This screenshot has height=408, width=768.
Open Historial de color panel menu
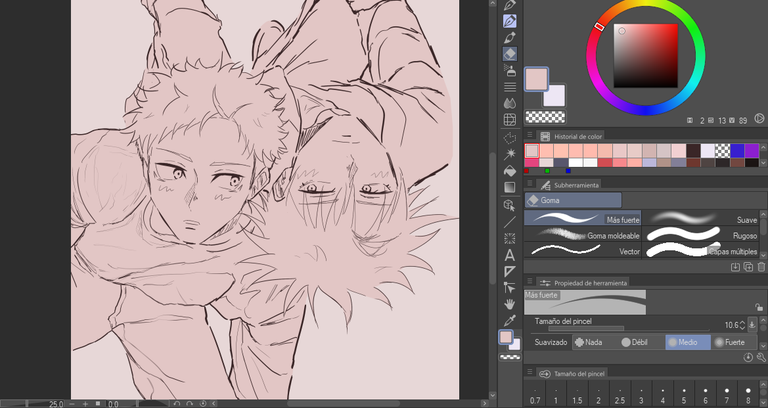pos(529,136)
